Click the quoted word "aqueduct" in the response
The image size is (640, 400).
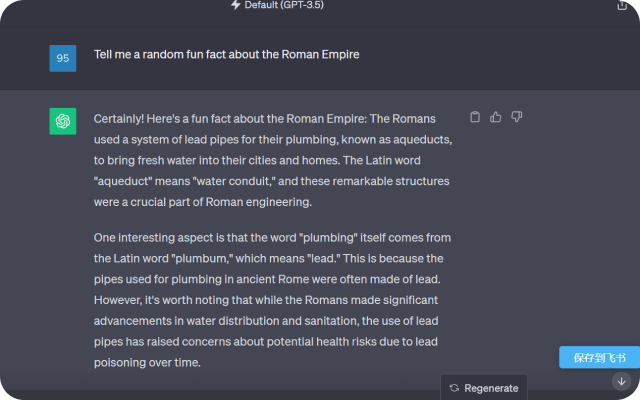pyautogui.click(x=128, y=181)
